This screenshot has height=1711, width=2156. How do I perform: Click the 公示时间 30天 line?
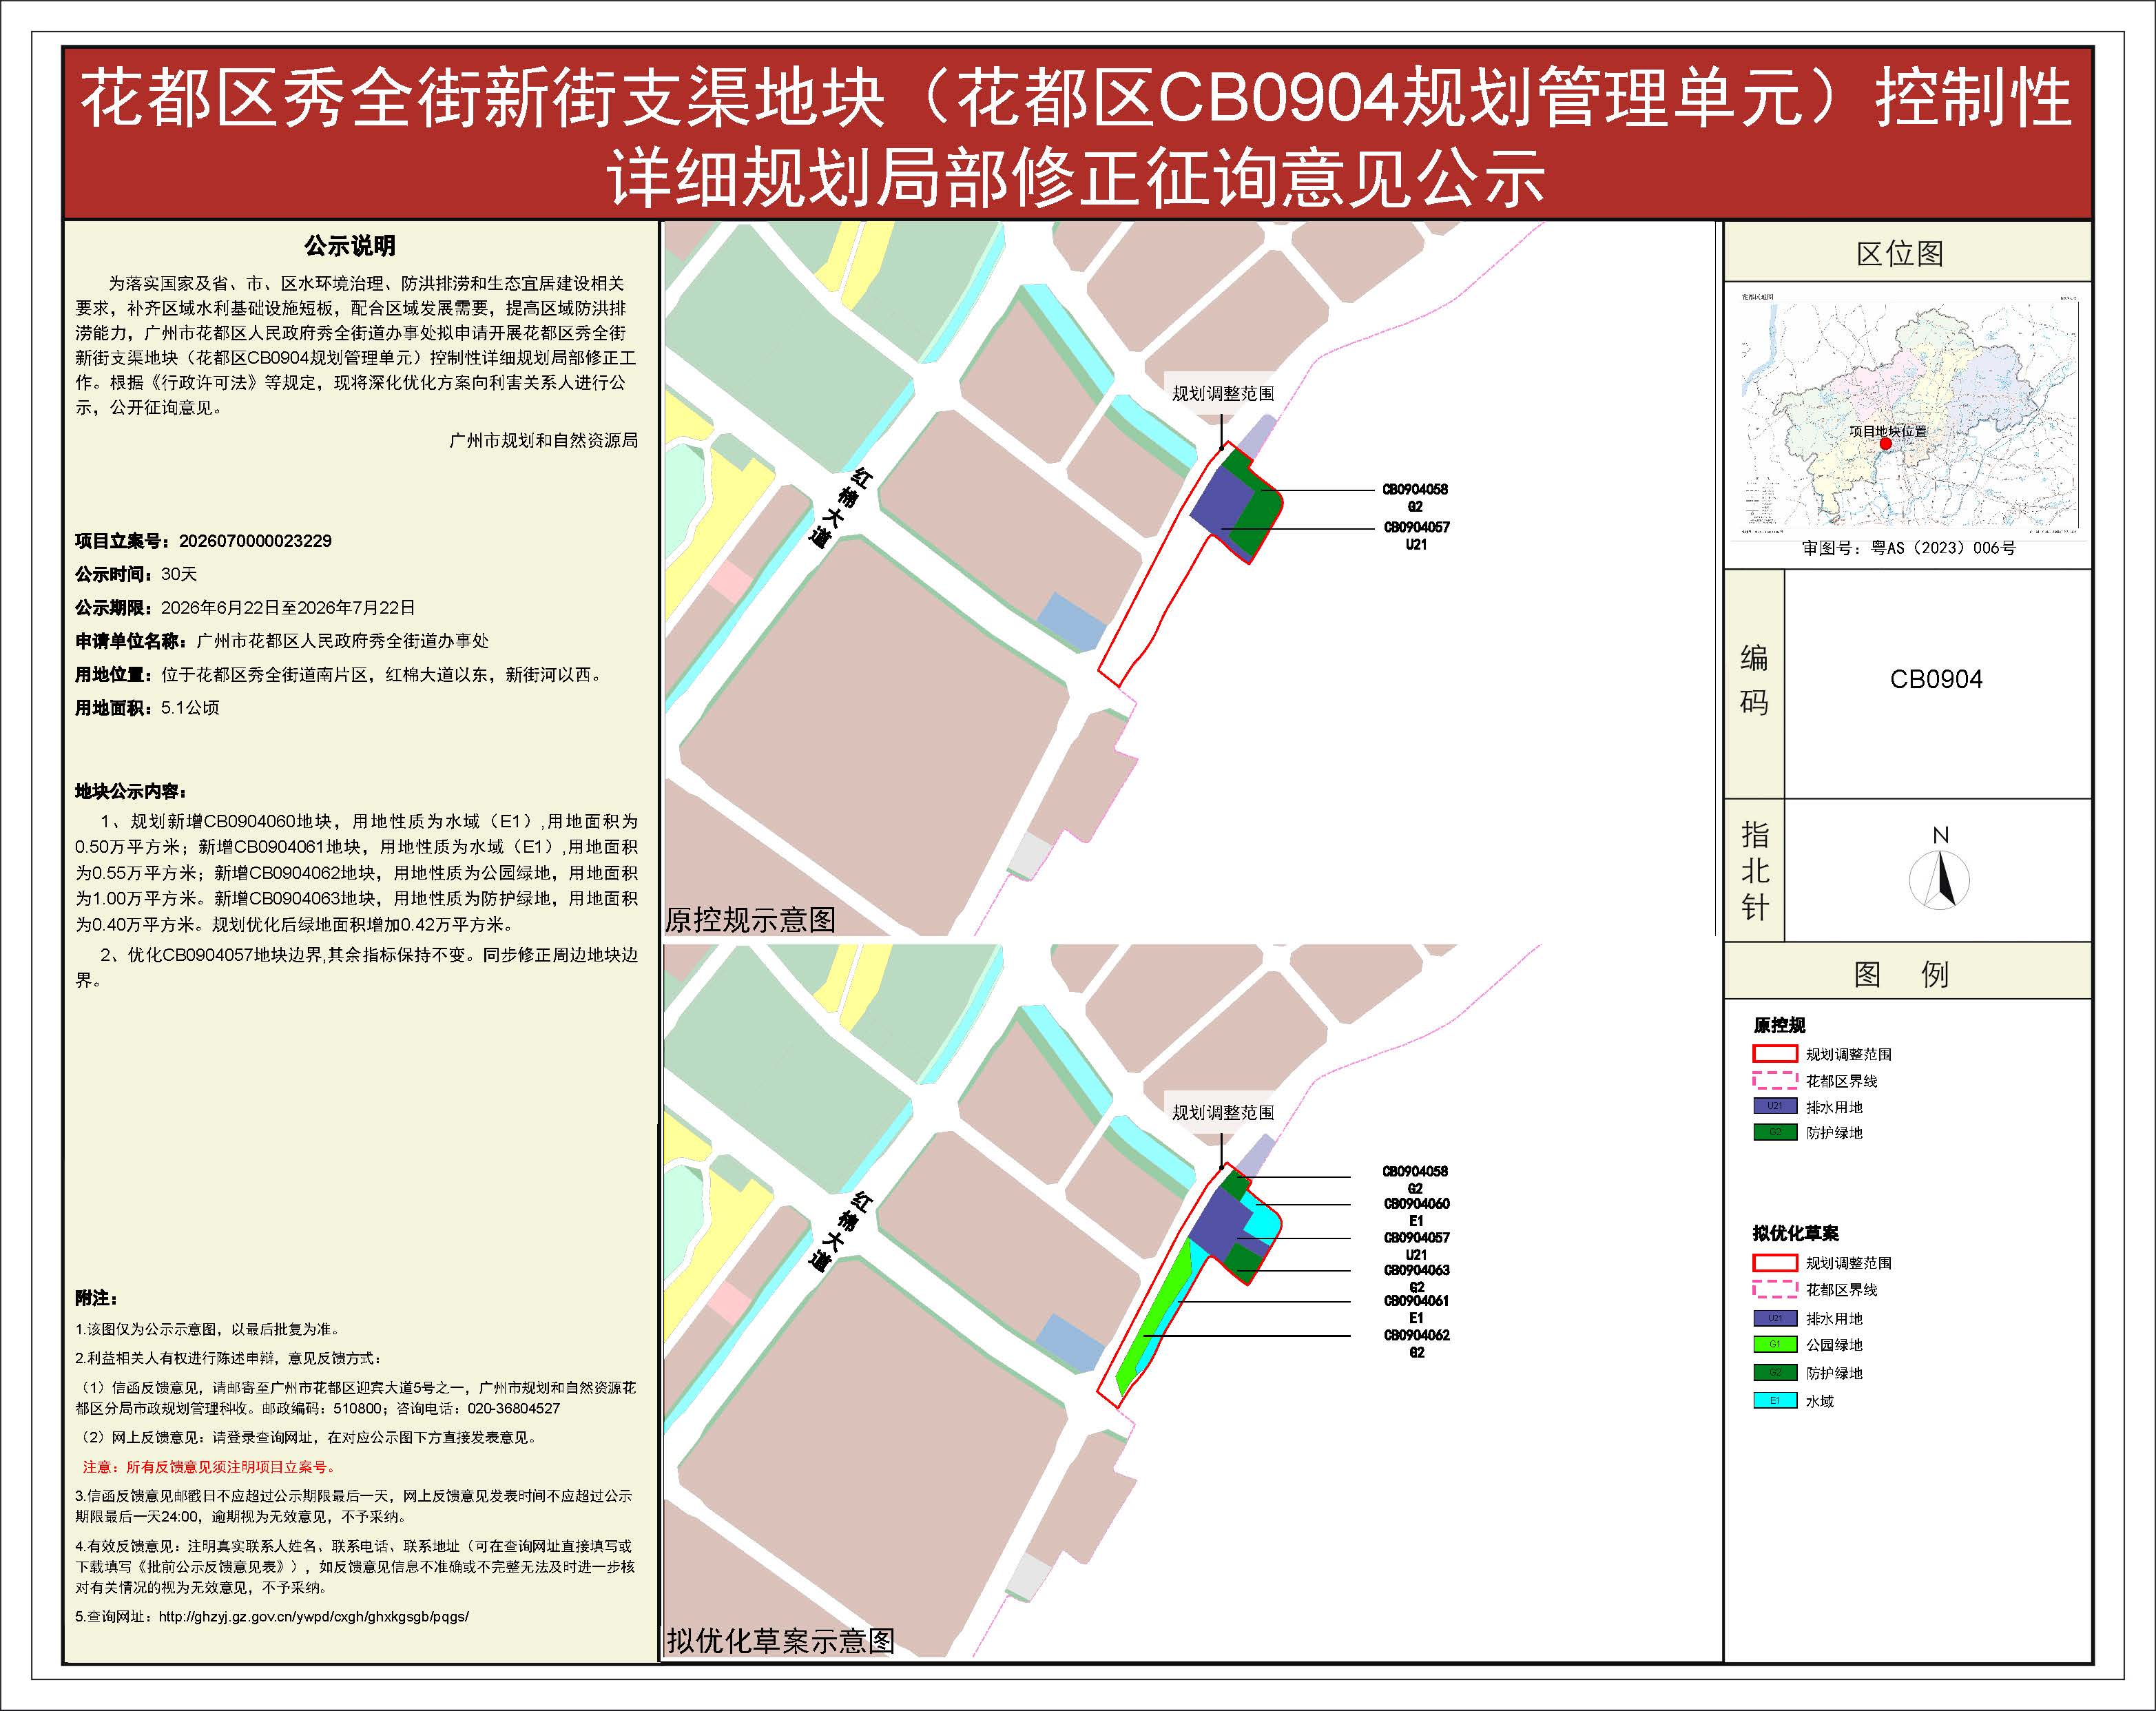pyautogui.click(x=136, y=574)
